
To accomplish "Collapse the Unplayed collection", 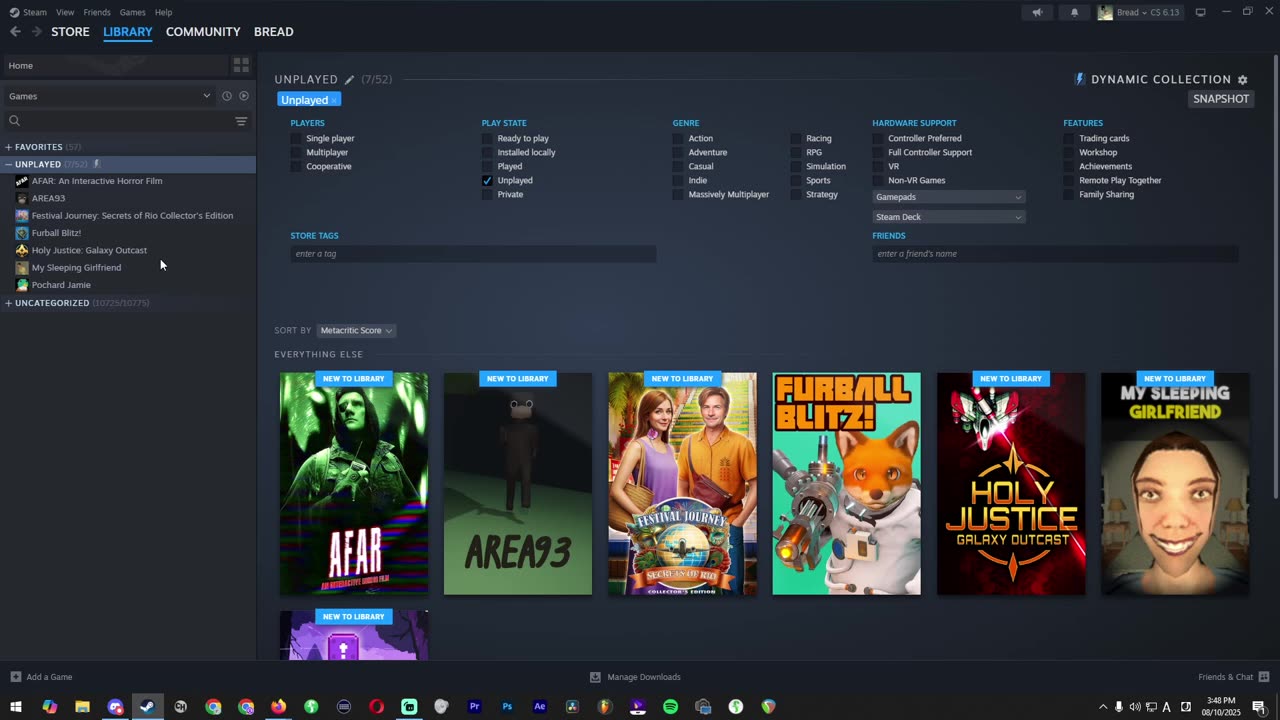I will tap(8, 164).
